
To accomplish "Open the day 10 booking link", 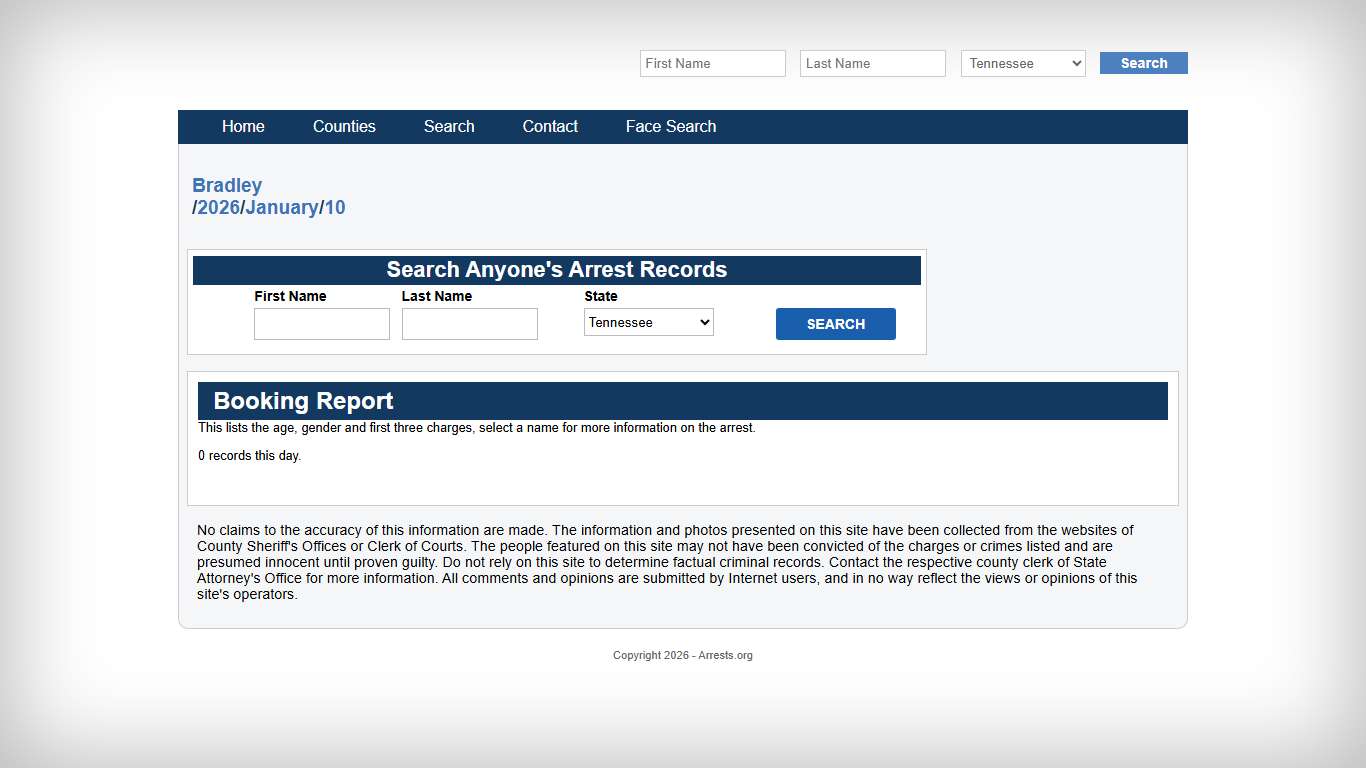I will [335, 207].
